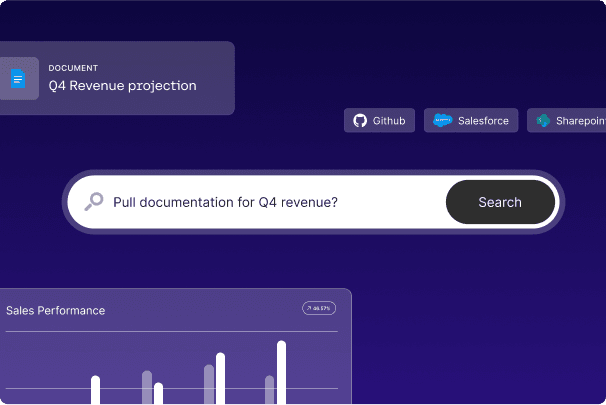Click the Sales Performance card title
Image resolution: width=606 pixels, height=405 pixels.
56,311
